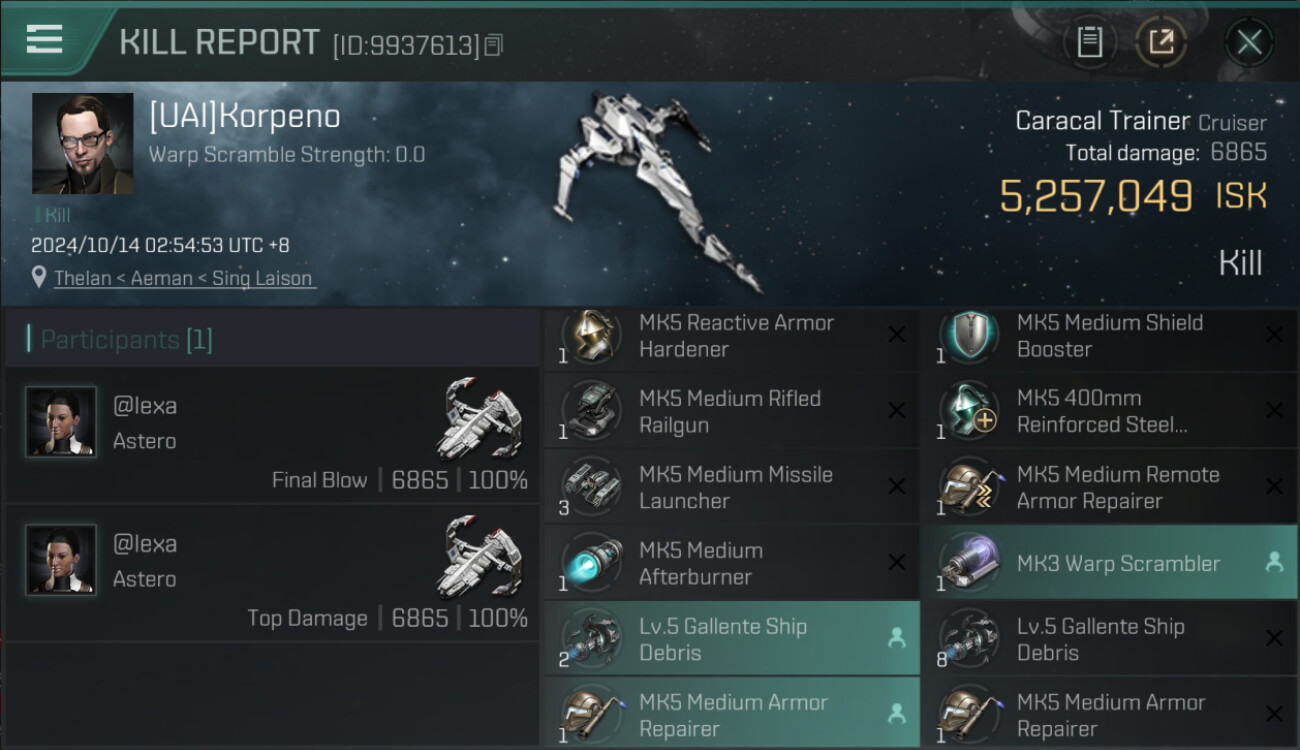Click the clipboard report icon
1300x750 pixels.
click(x=1089, y=42)
